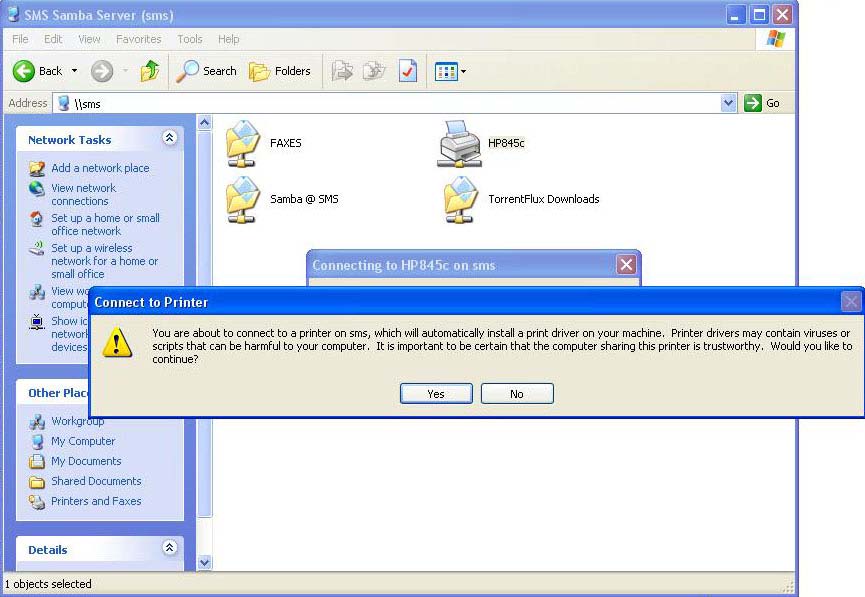Click the Shared Documents folder icon

click(37, 482)
